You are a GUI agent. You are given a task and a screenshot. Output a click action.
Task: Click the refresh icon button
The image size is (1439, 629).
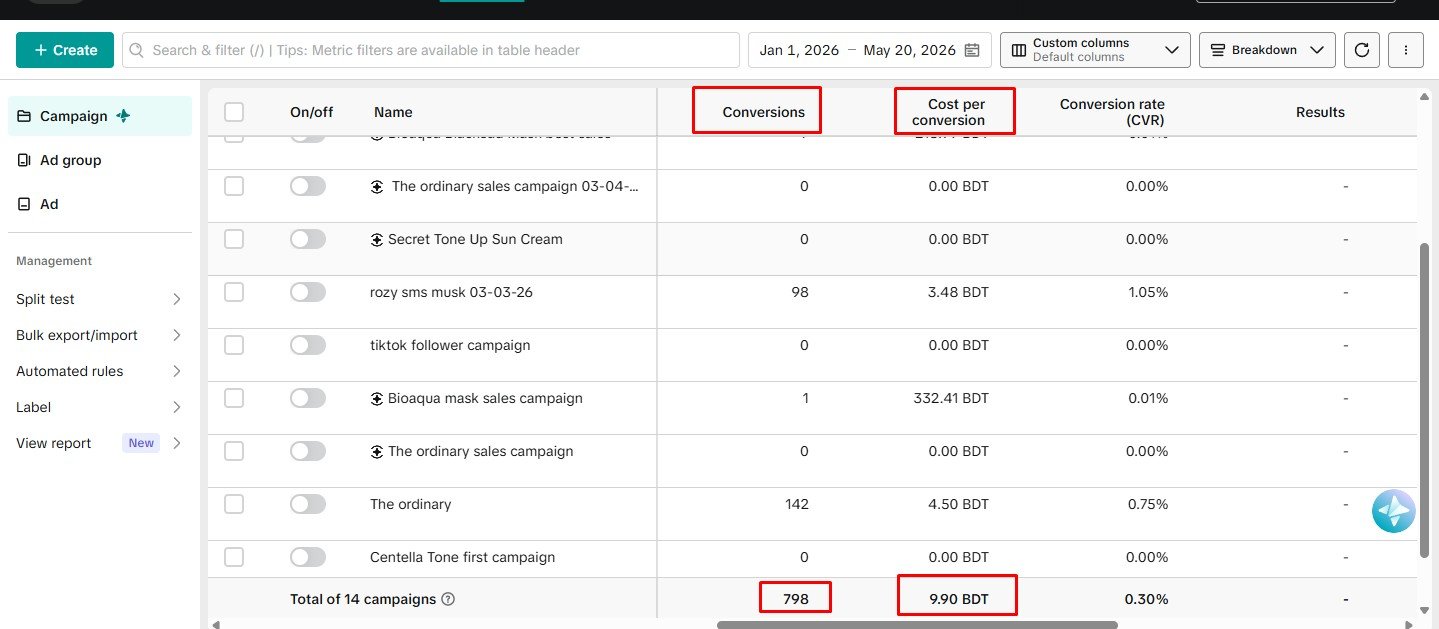click(x=1362, y=50)
